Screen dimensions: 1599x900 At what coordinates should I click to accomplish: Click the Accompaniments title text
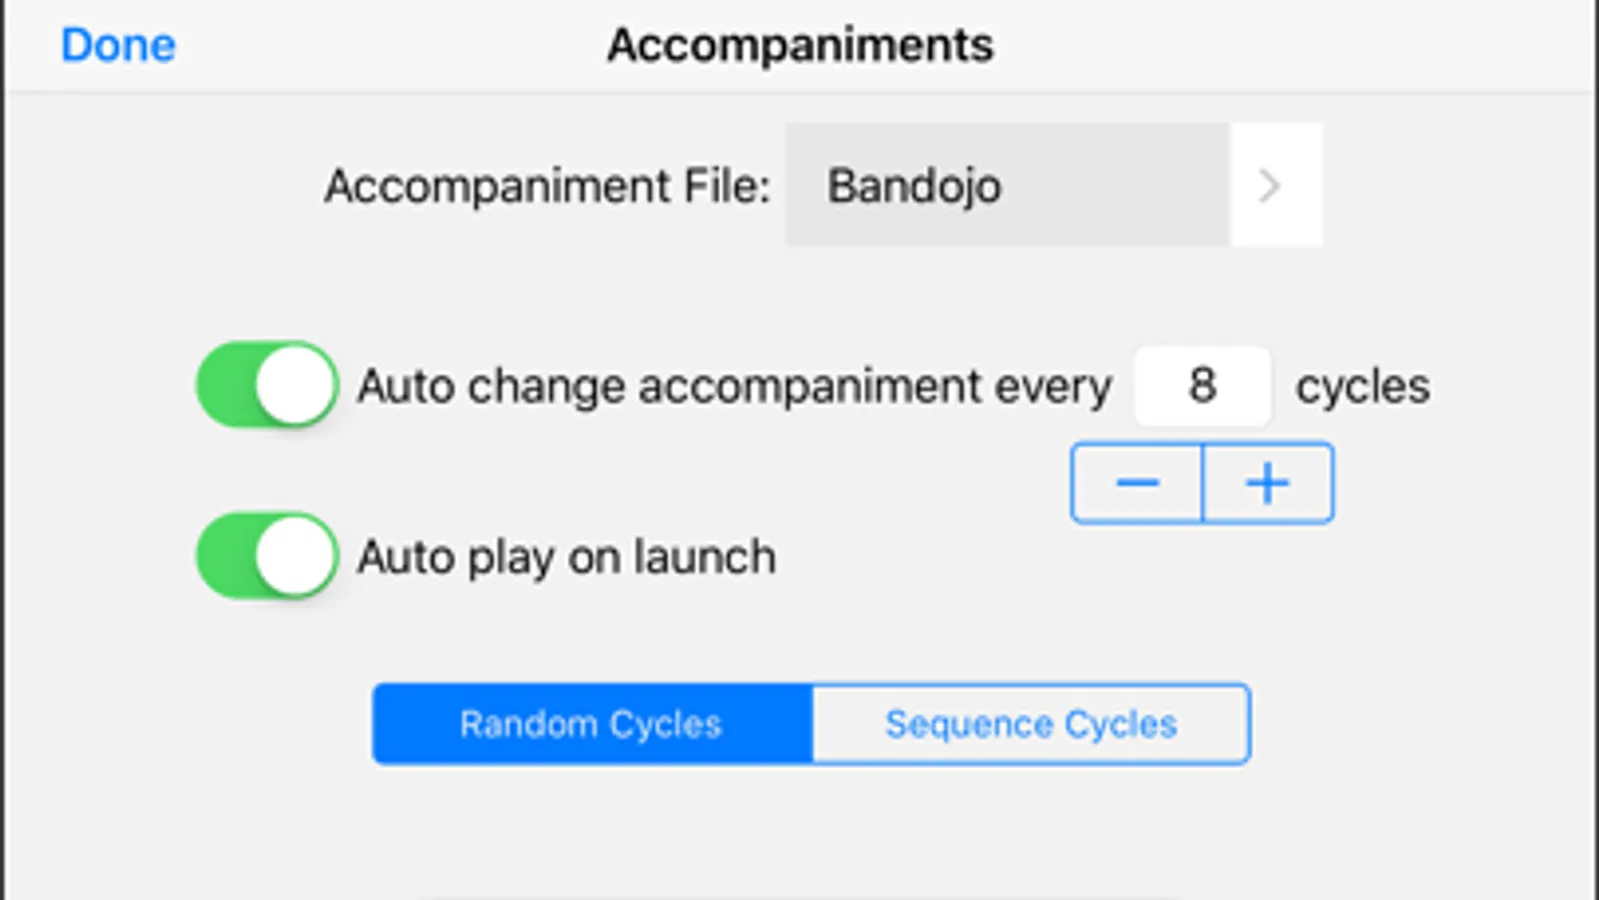pyautogui.click(x=800, y=46)
